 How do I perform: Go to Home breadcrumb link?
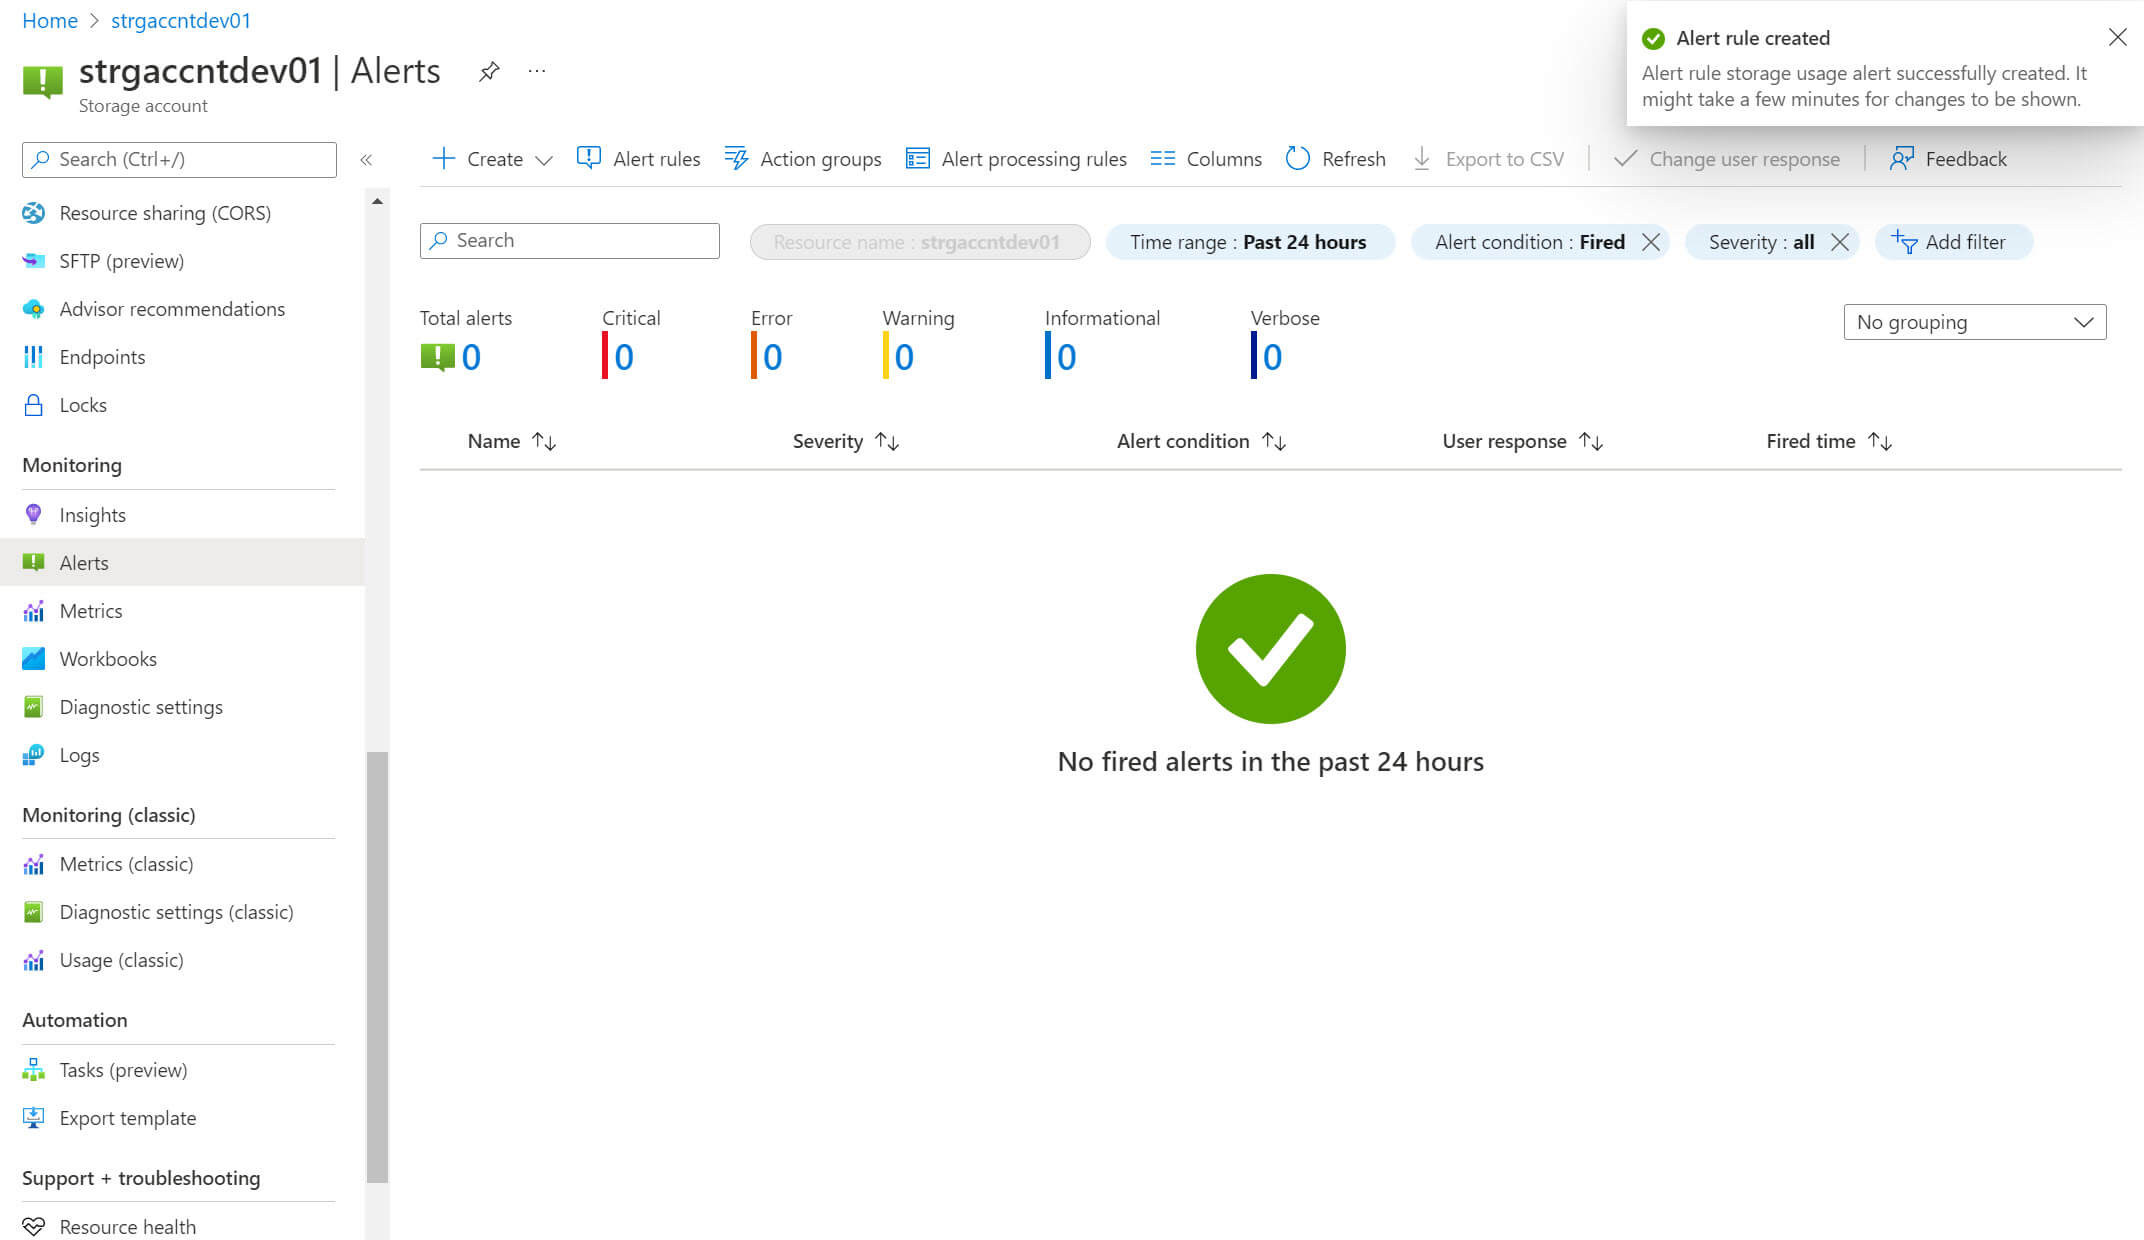tap(49, 21)
